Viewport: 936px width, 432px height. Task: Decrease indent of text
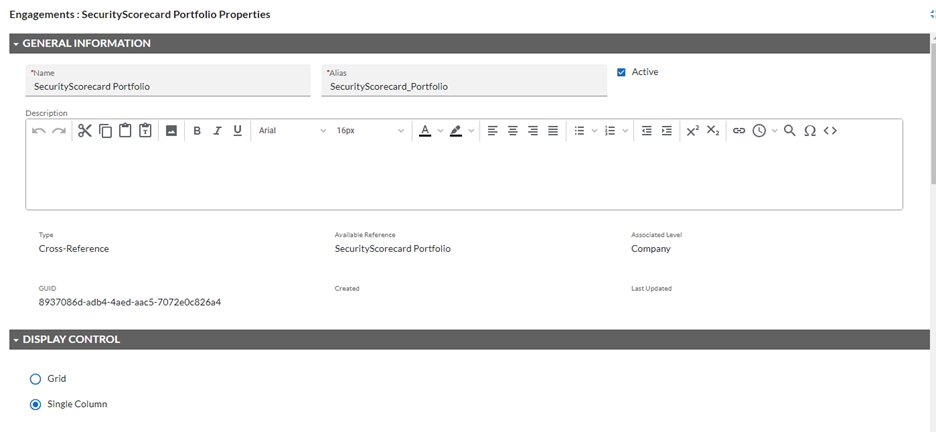pos(646,131)
